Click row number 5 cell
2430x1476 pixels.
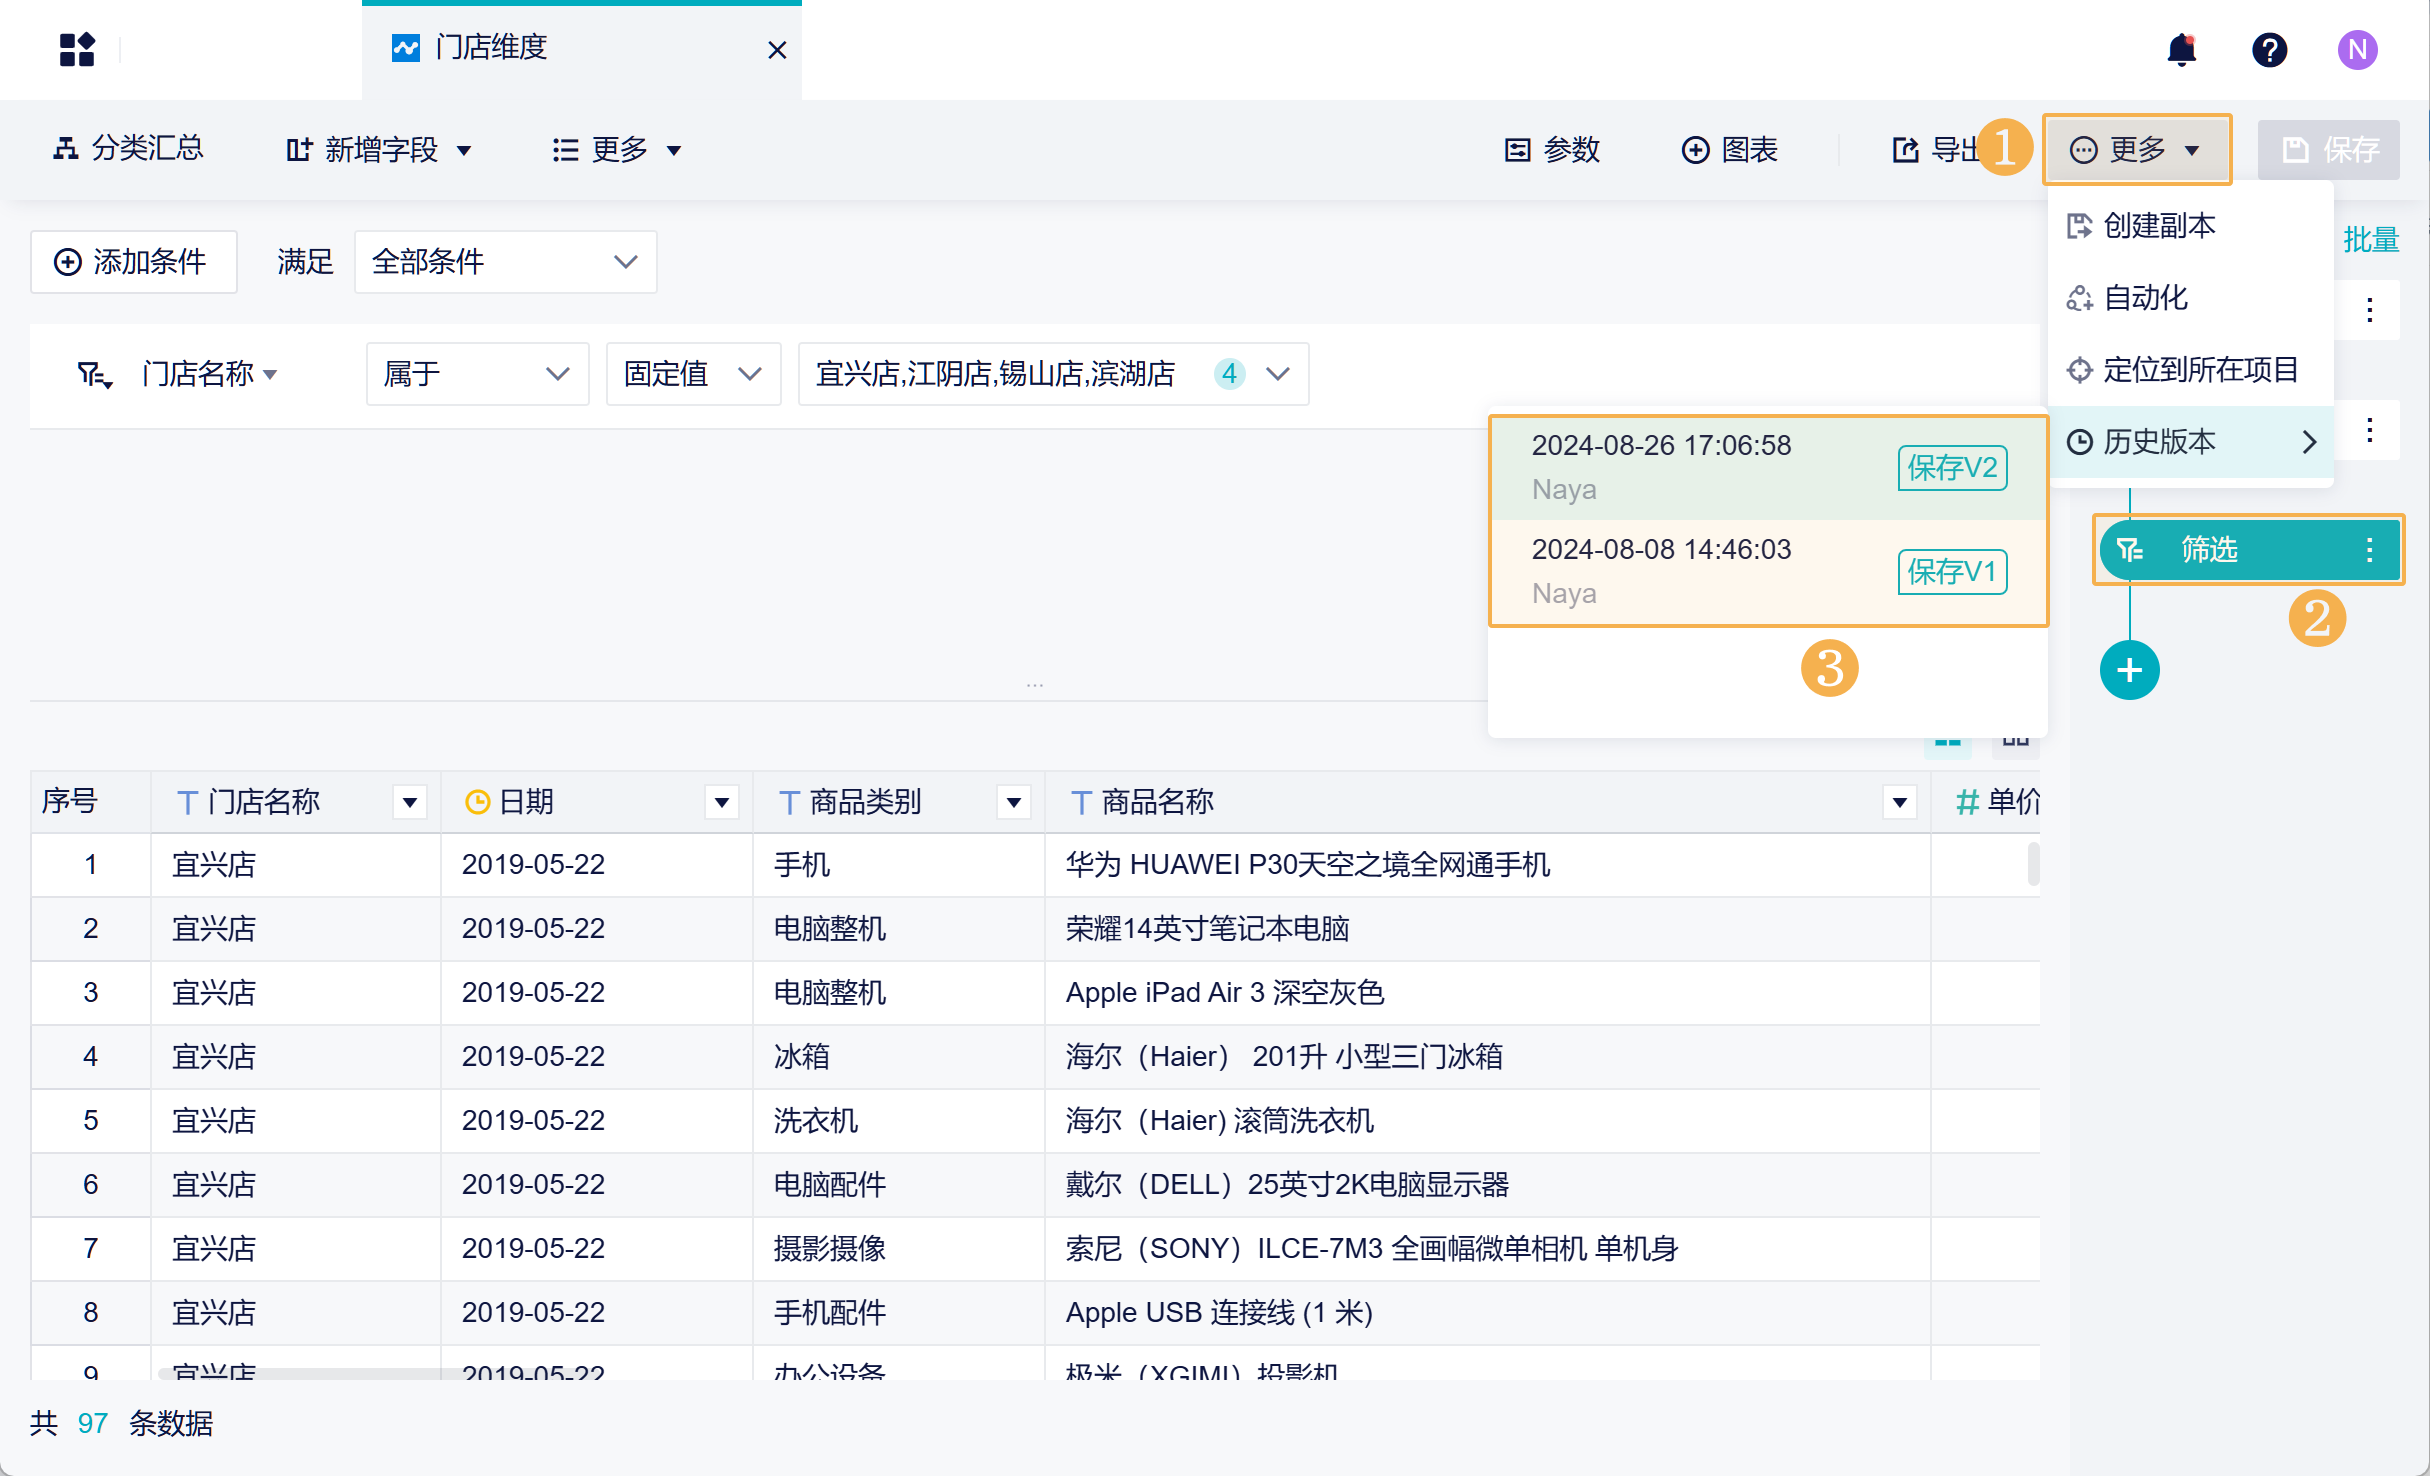pos(91,1121)
